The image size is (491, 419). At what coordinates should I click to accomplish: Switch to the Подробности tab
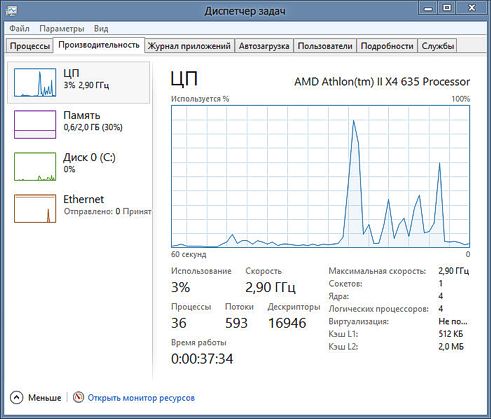coord(387,46)
